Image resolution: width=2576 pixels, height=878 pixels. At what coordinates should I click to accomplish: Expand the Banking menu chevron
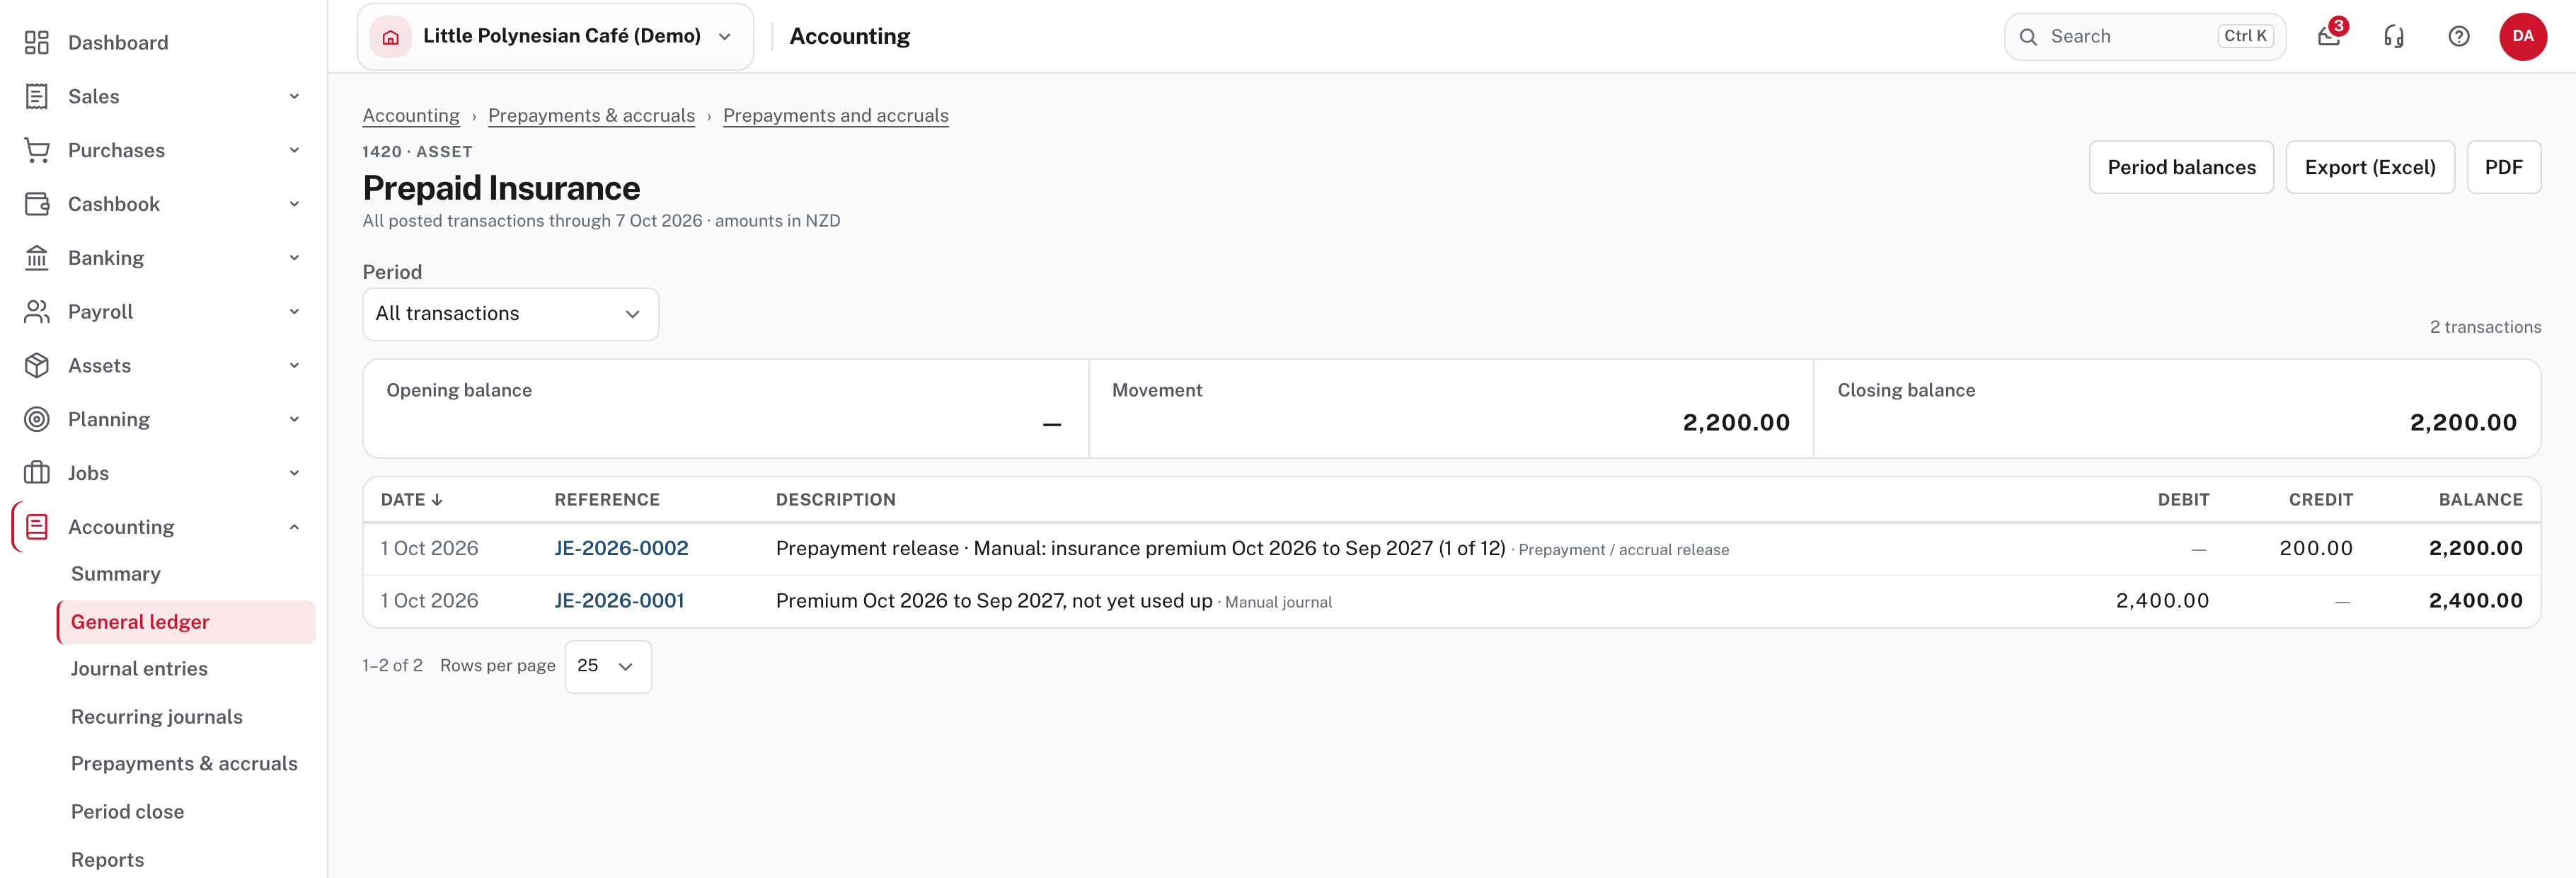(x=294, y=258)
